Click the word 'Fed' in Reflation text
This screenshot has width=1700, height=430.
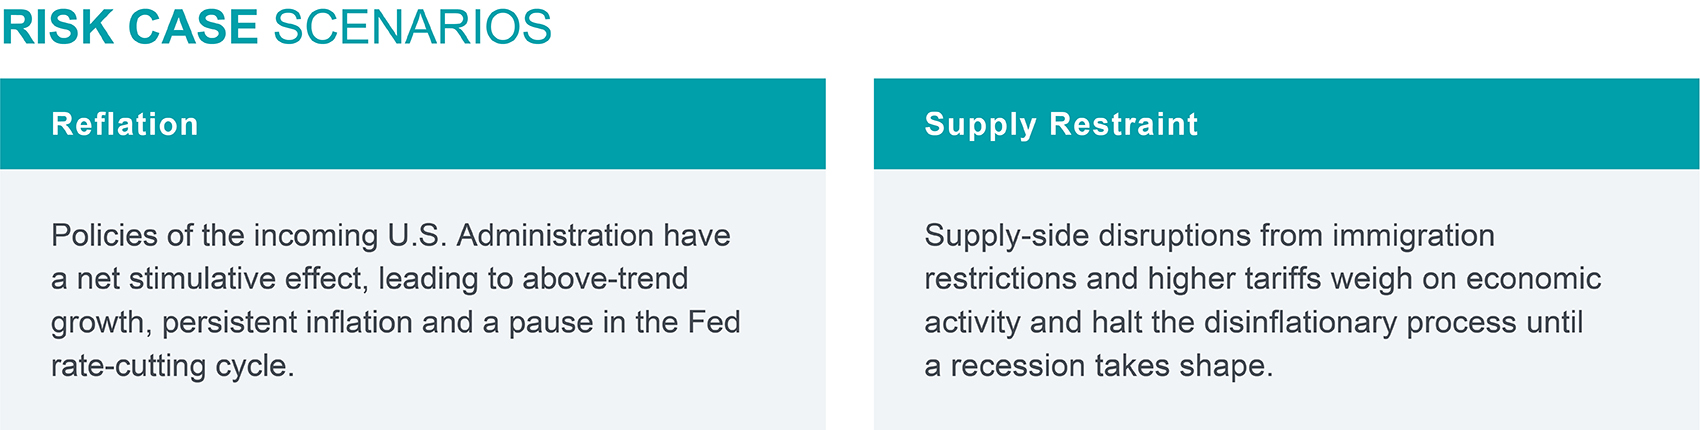[714, 322]
